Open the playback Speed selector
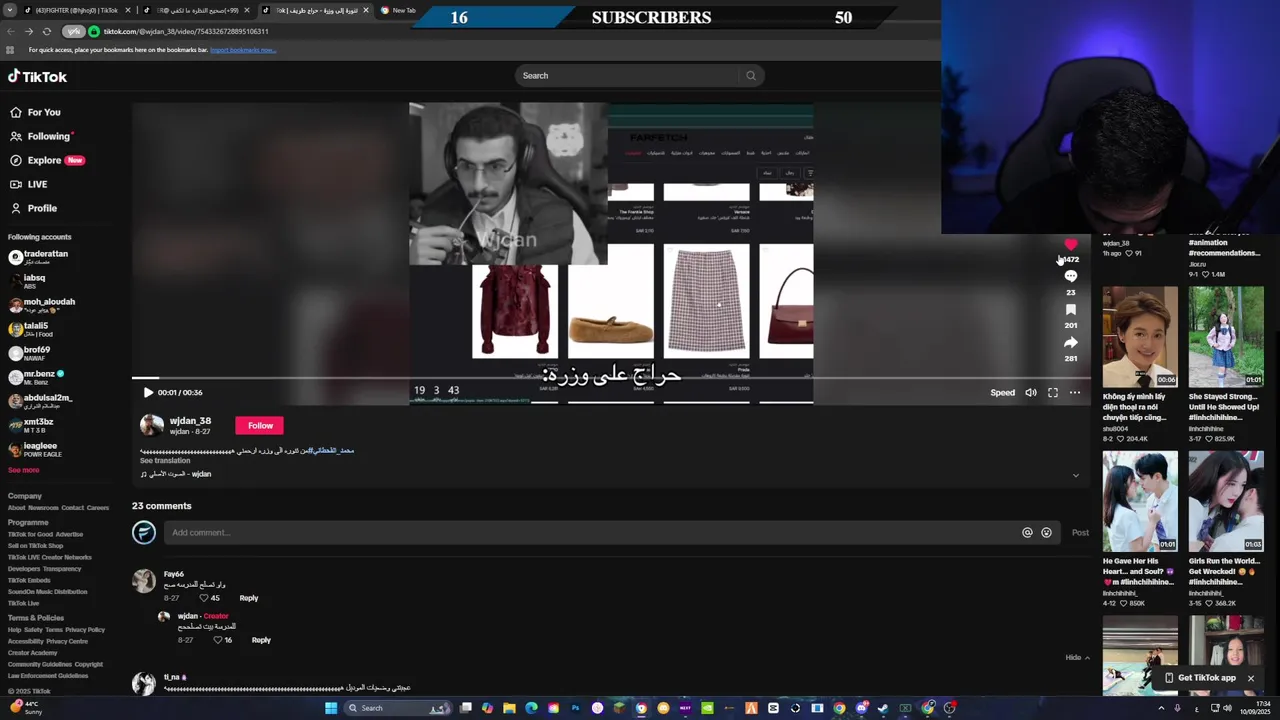The width and height of the screenshot is (1280, 720). point(1003,393)
